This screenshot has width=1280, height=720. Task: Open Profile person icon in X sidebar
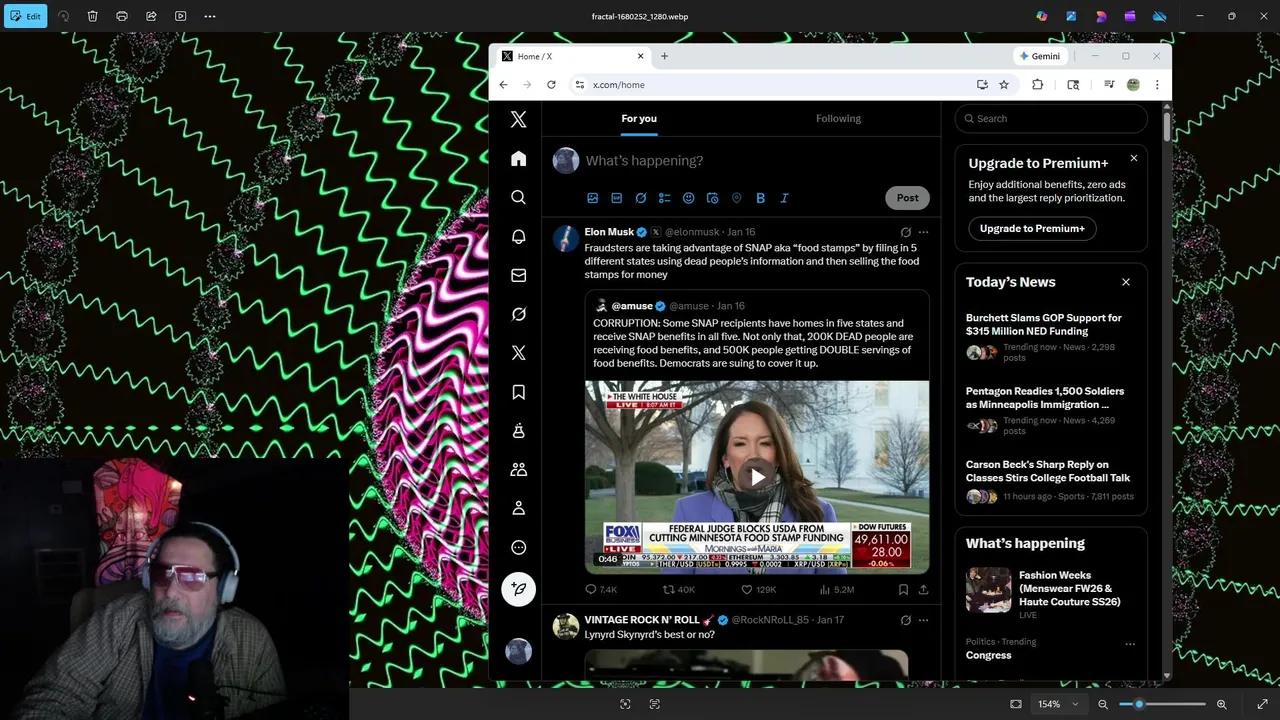(x=518, y=508)
